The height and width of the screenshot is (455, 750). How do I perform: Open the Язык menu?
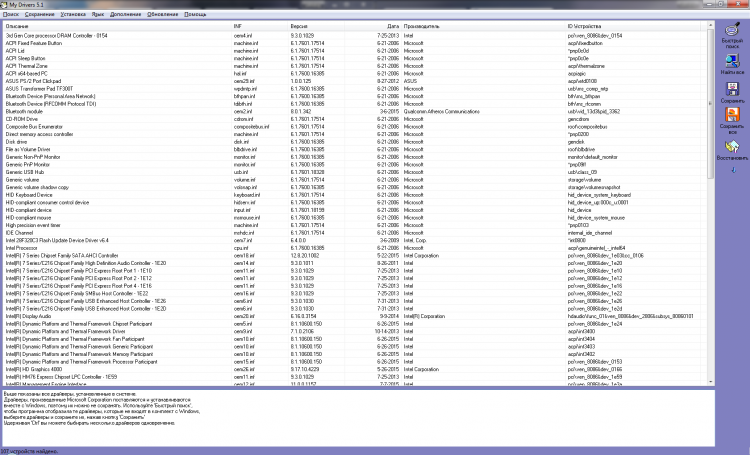point(98,14)
